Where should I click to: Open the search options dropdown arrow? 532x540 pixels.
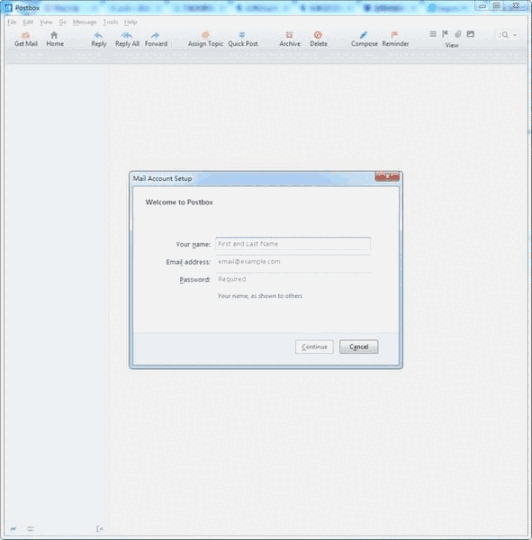tap(515, 35)
